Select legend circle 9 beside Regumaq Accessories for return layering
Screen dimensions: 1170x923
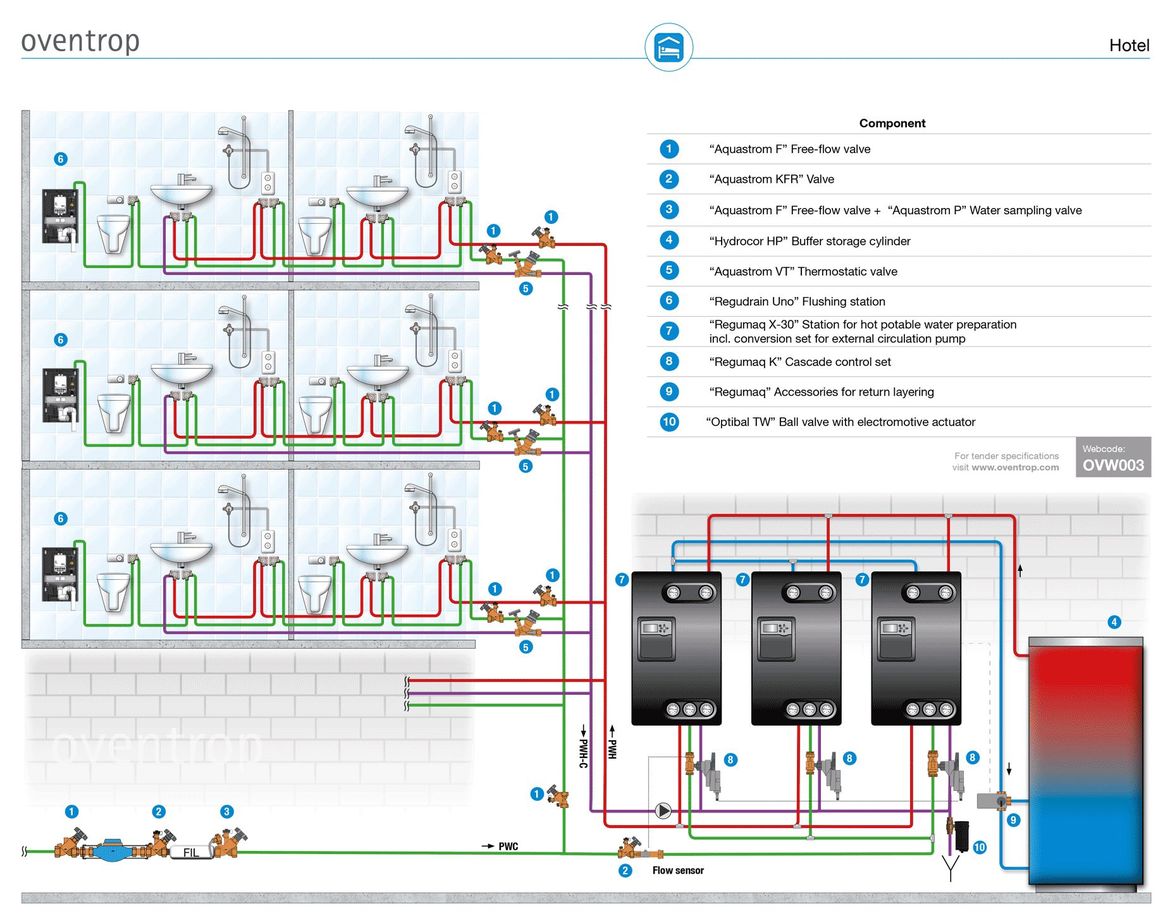pyautogui.click(x=669, y=391)
